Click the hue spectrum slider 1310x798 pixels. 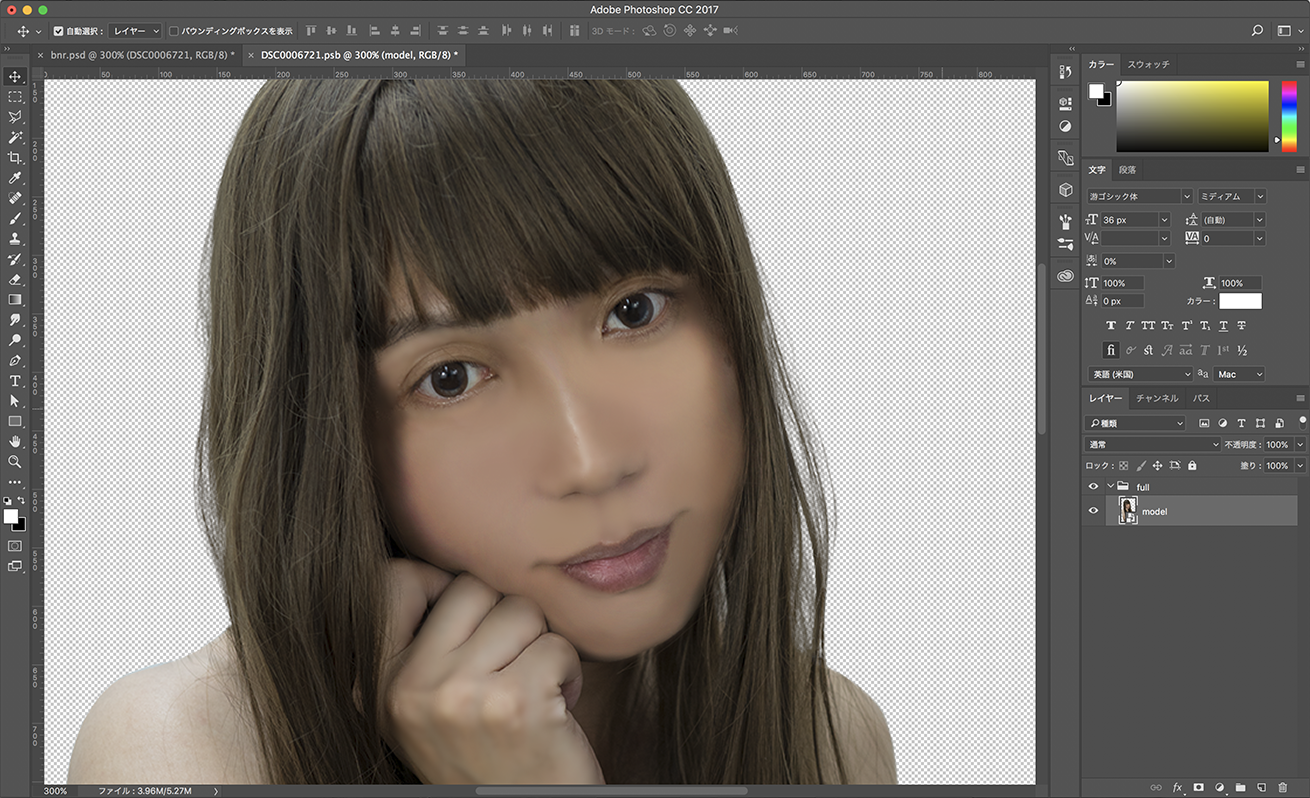coord(1288,116)
